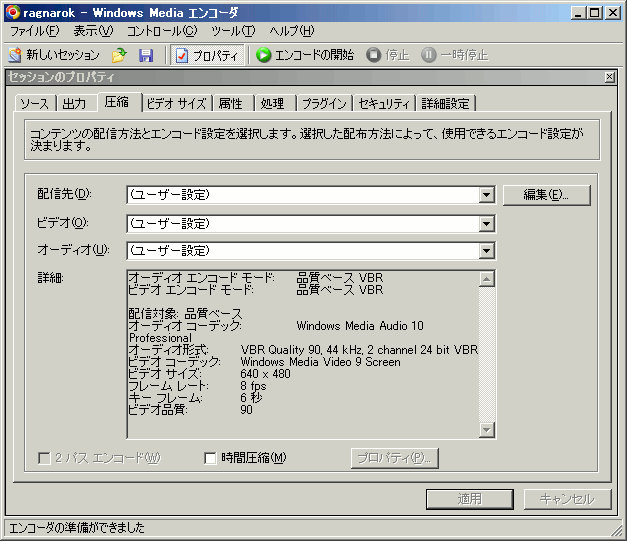Click the 8 fps frame rate value
This screenshot has width=627, height=541.
click(x=253, y=386)
